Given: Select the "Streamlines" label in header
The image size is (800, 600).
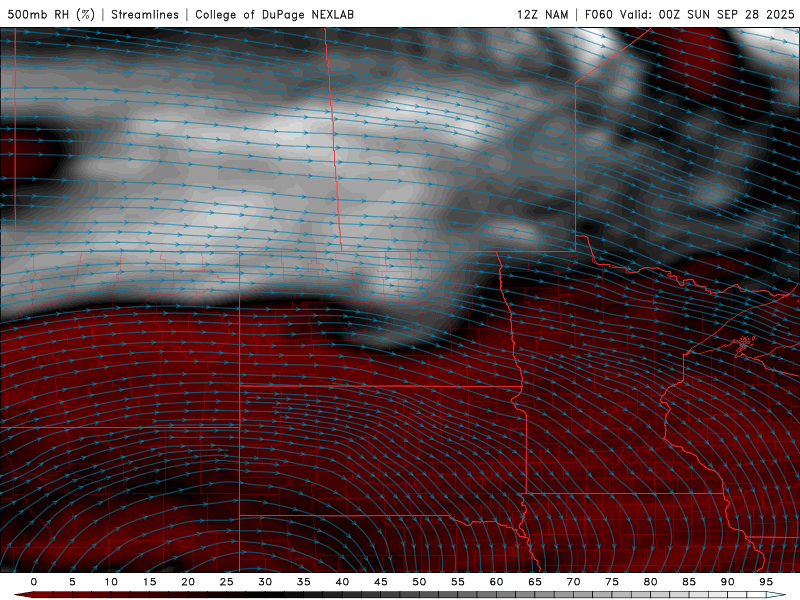Looking at the screenshot, I should (145, 14).
